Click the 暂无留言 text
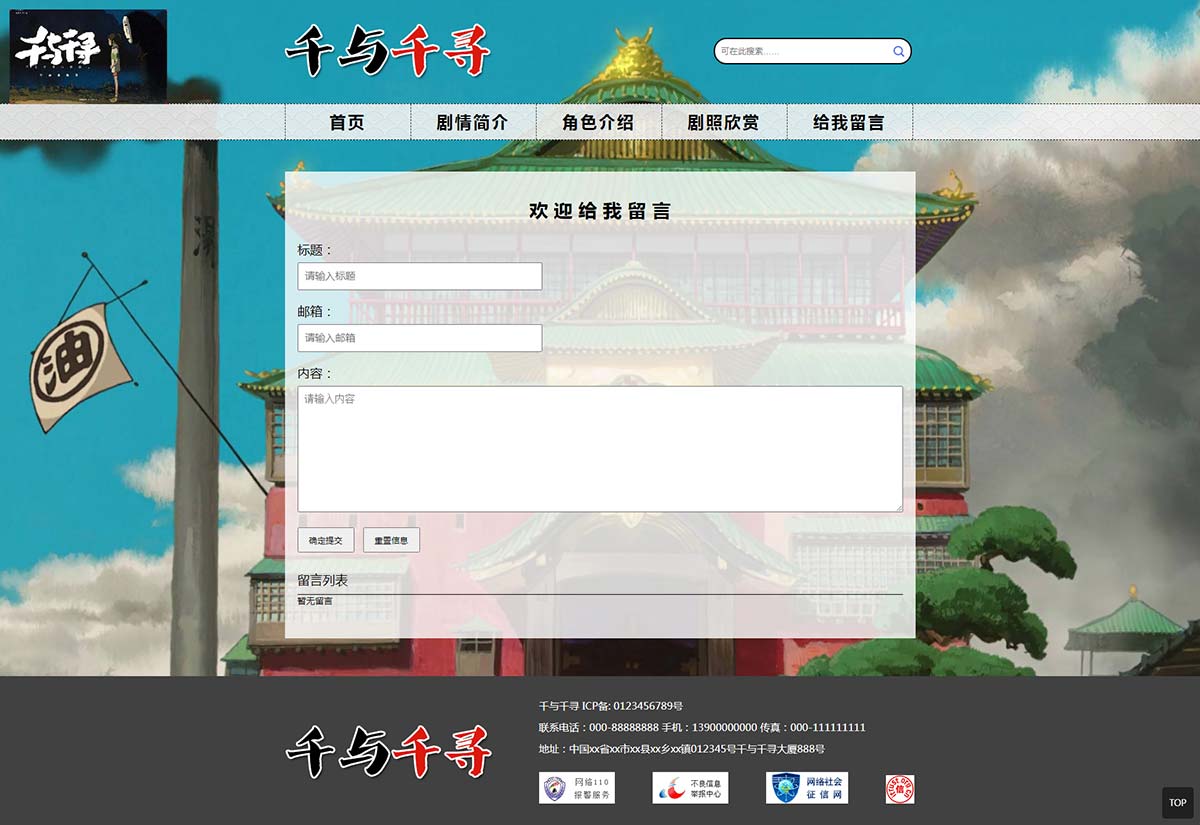 (315, 601)
